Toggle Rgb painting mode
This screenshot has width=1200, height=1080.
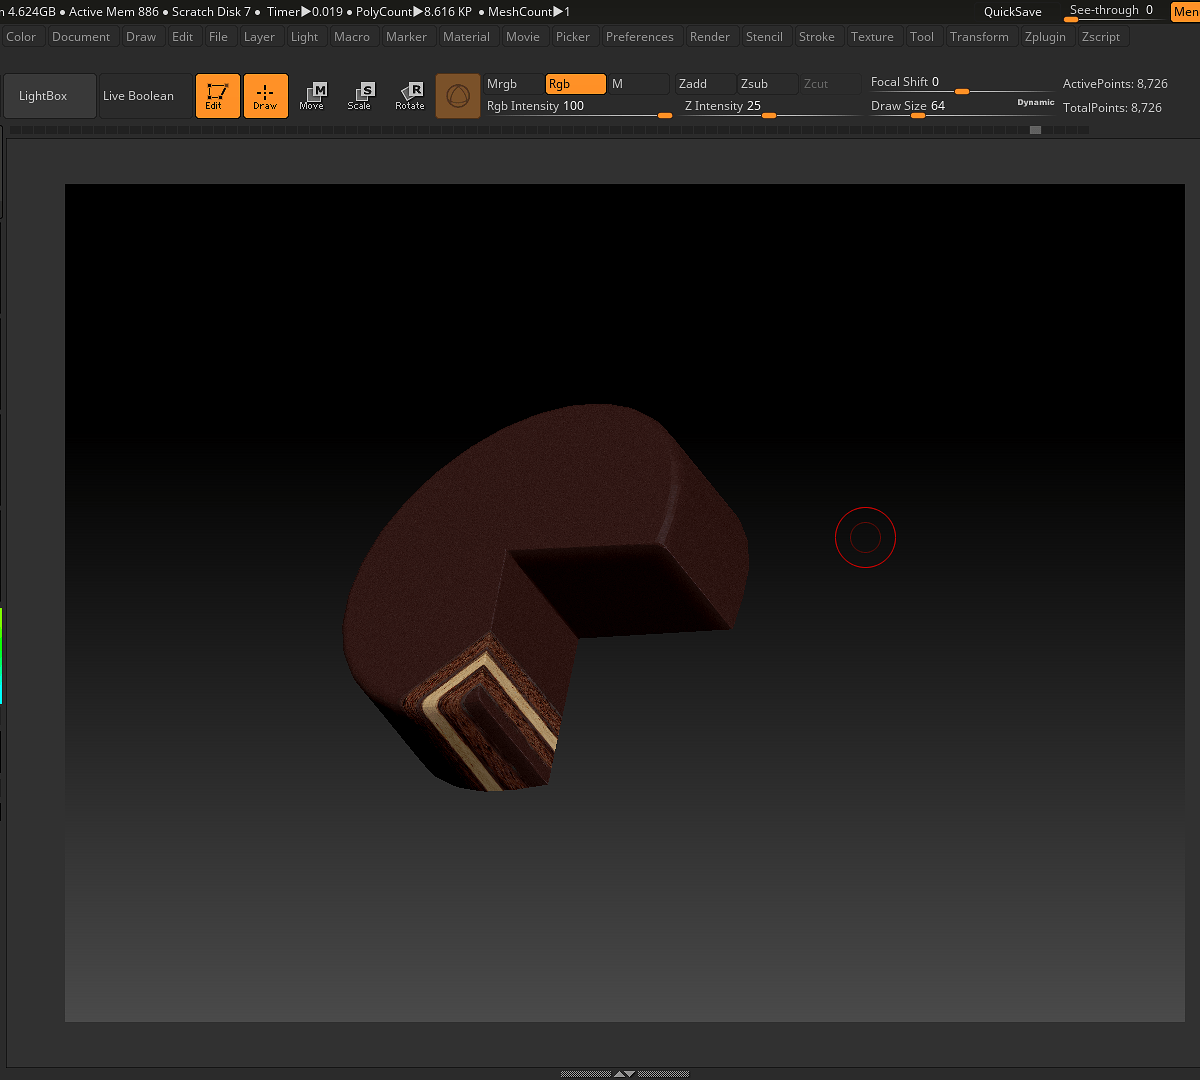(575, 84)
